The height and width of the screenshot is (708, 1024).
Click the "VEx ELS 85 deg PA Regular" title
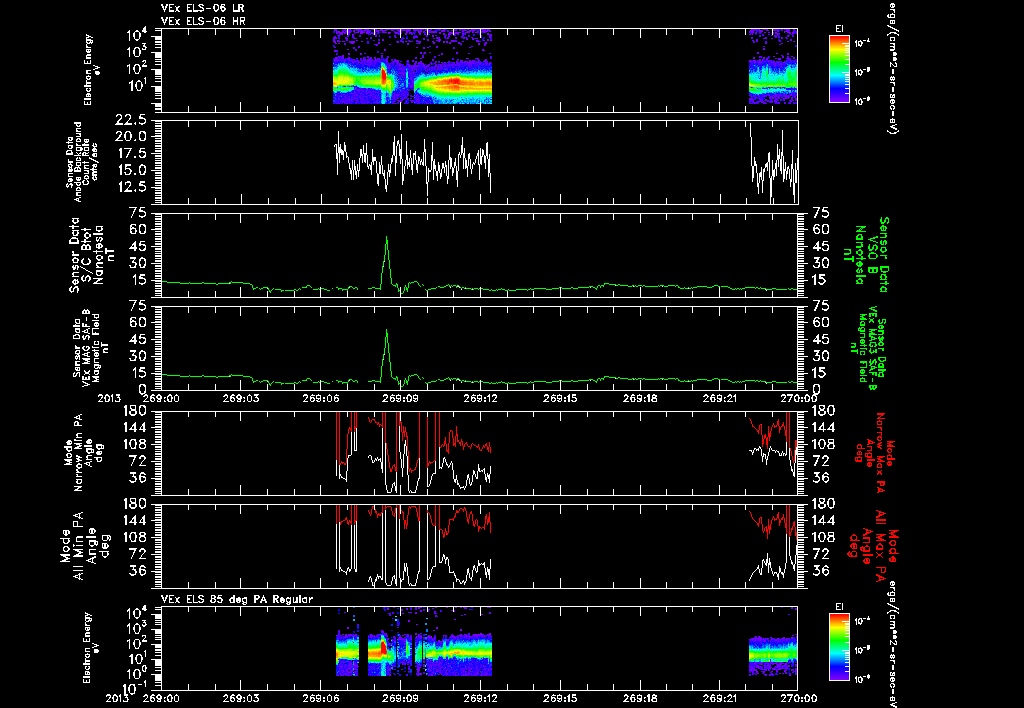pos(236,599)
